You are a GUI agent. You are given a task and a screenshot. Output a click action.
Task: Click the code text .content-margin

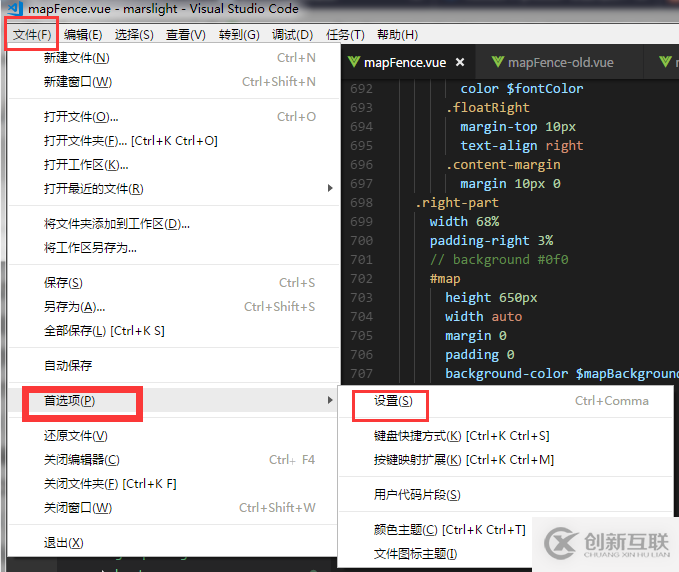pos(504,165)
